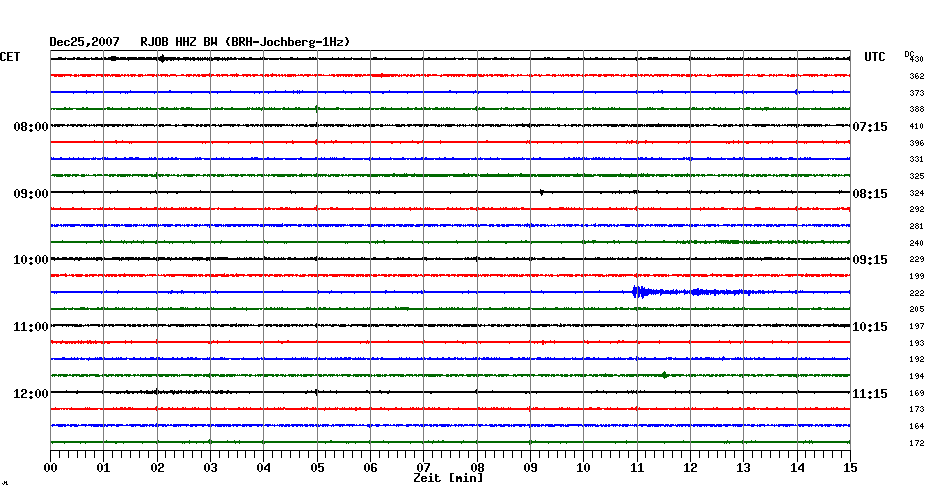Select the DC offset value "192"

[x=917, y=359]
